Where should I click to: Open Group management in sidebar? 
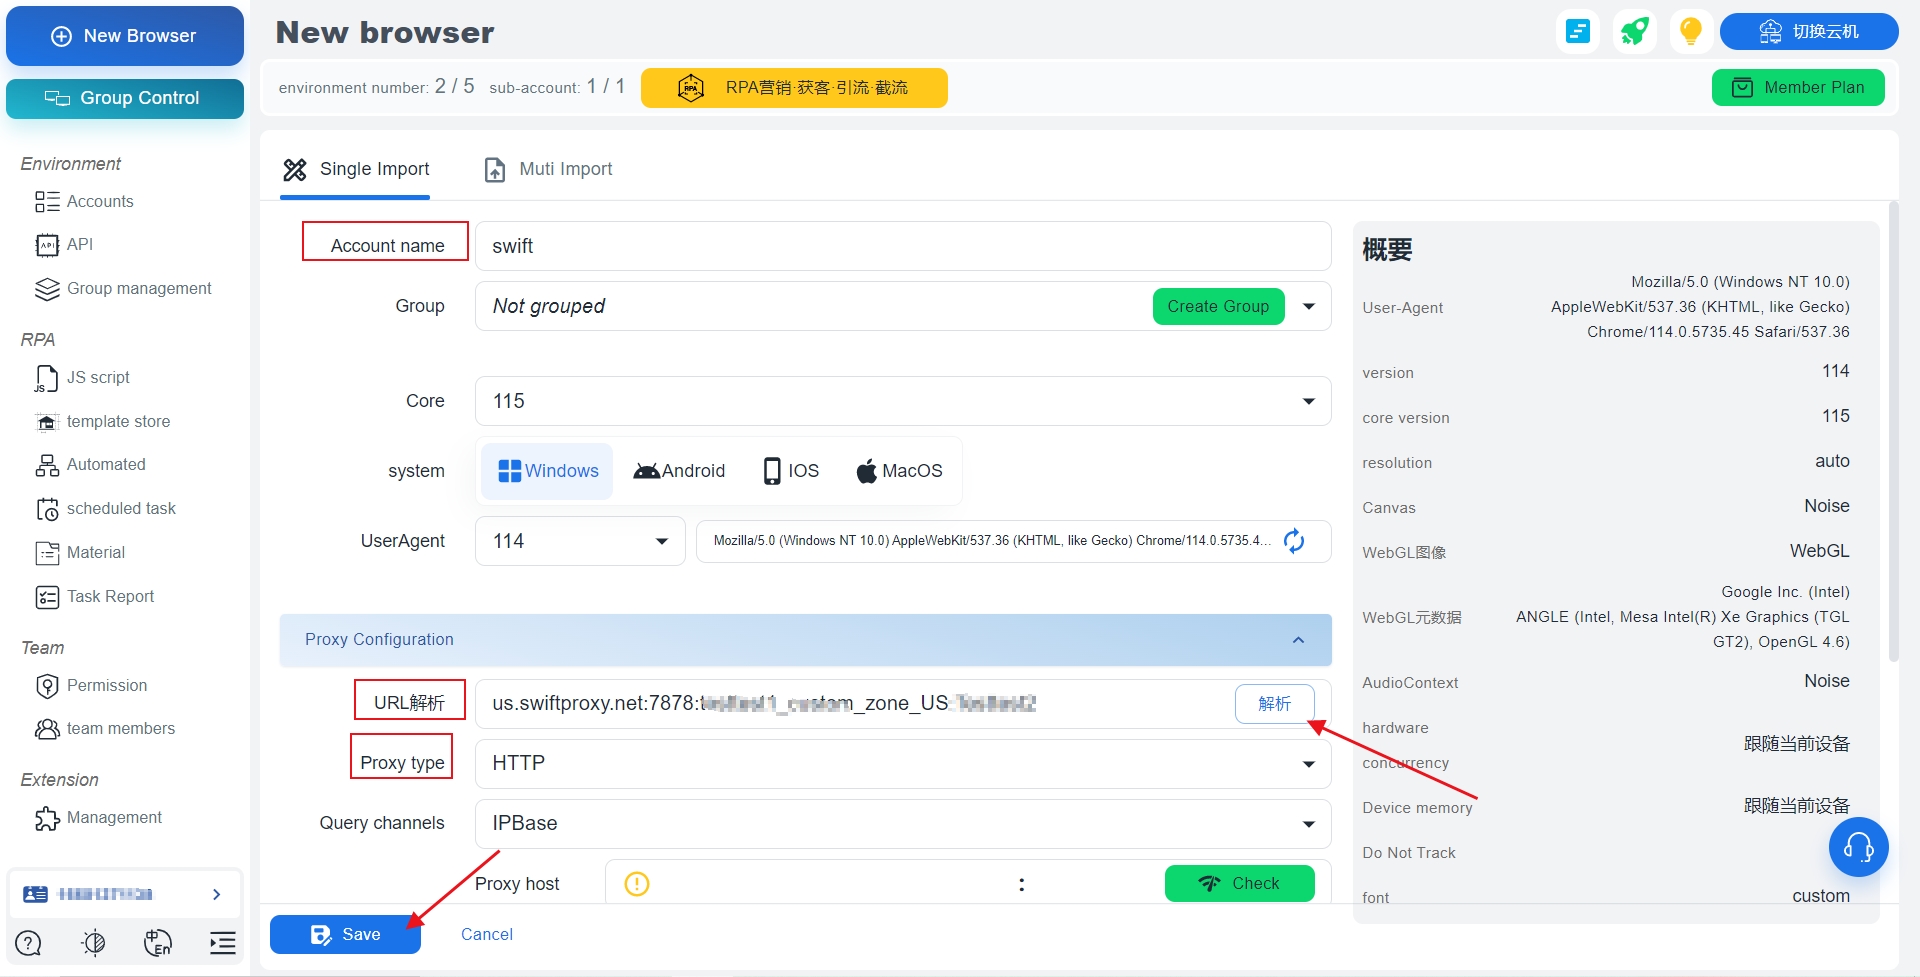pos(139,289)
